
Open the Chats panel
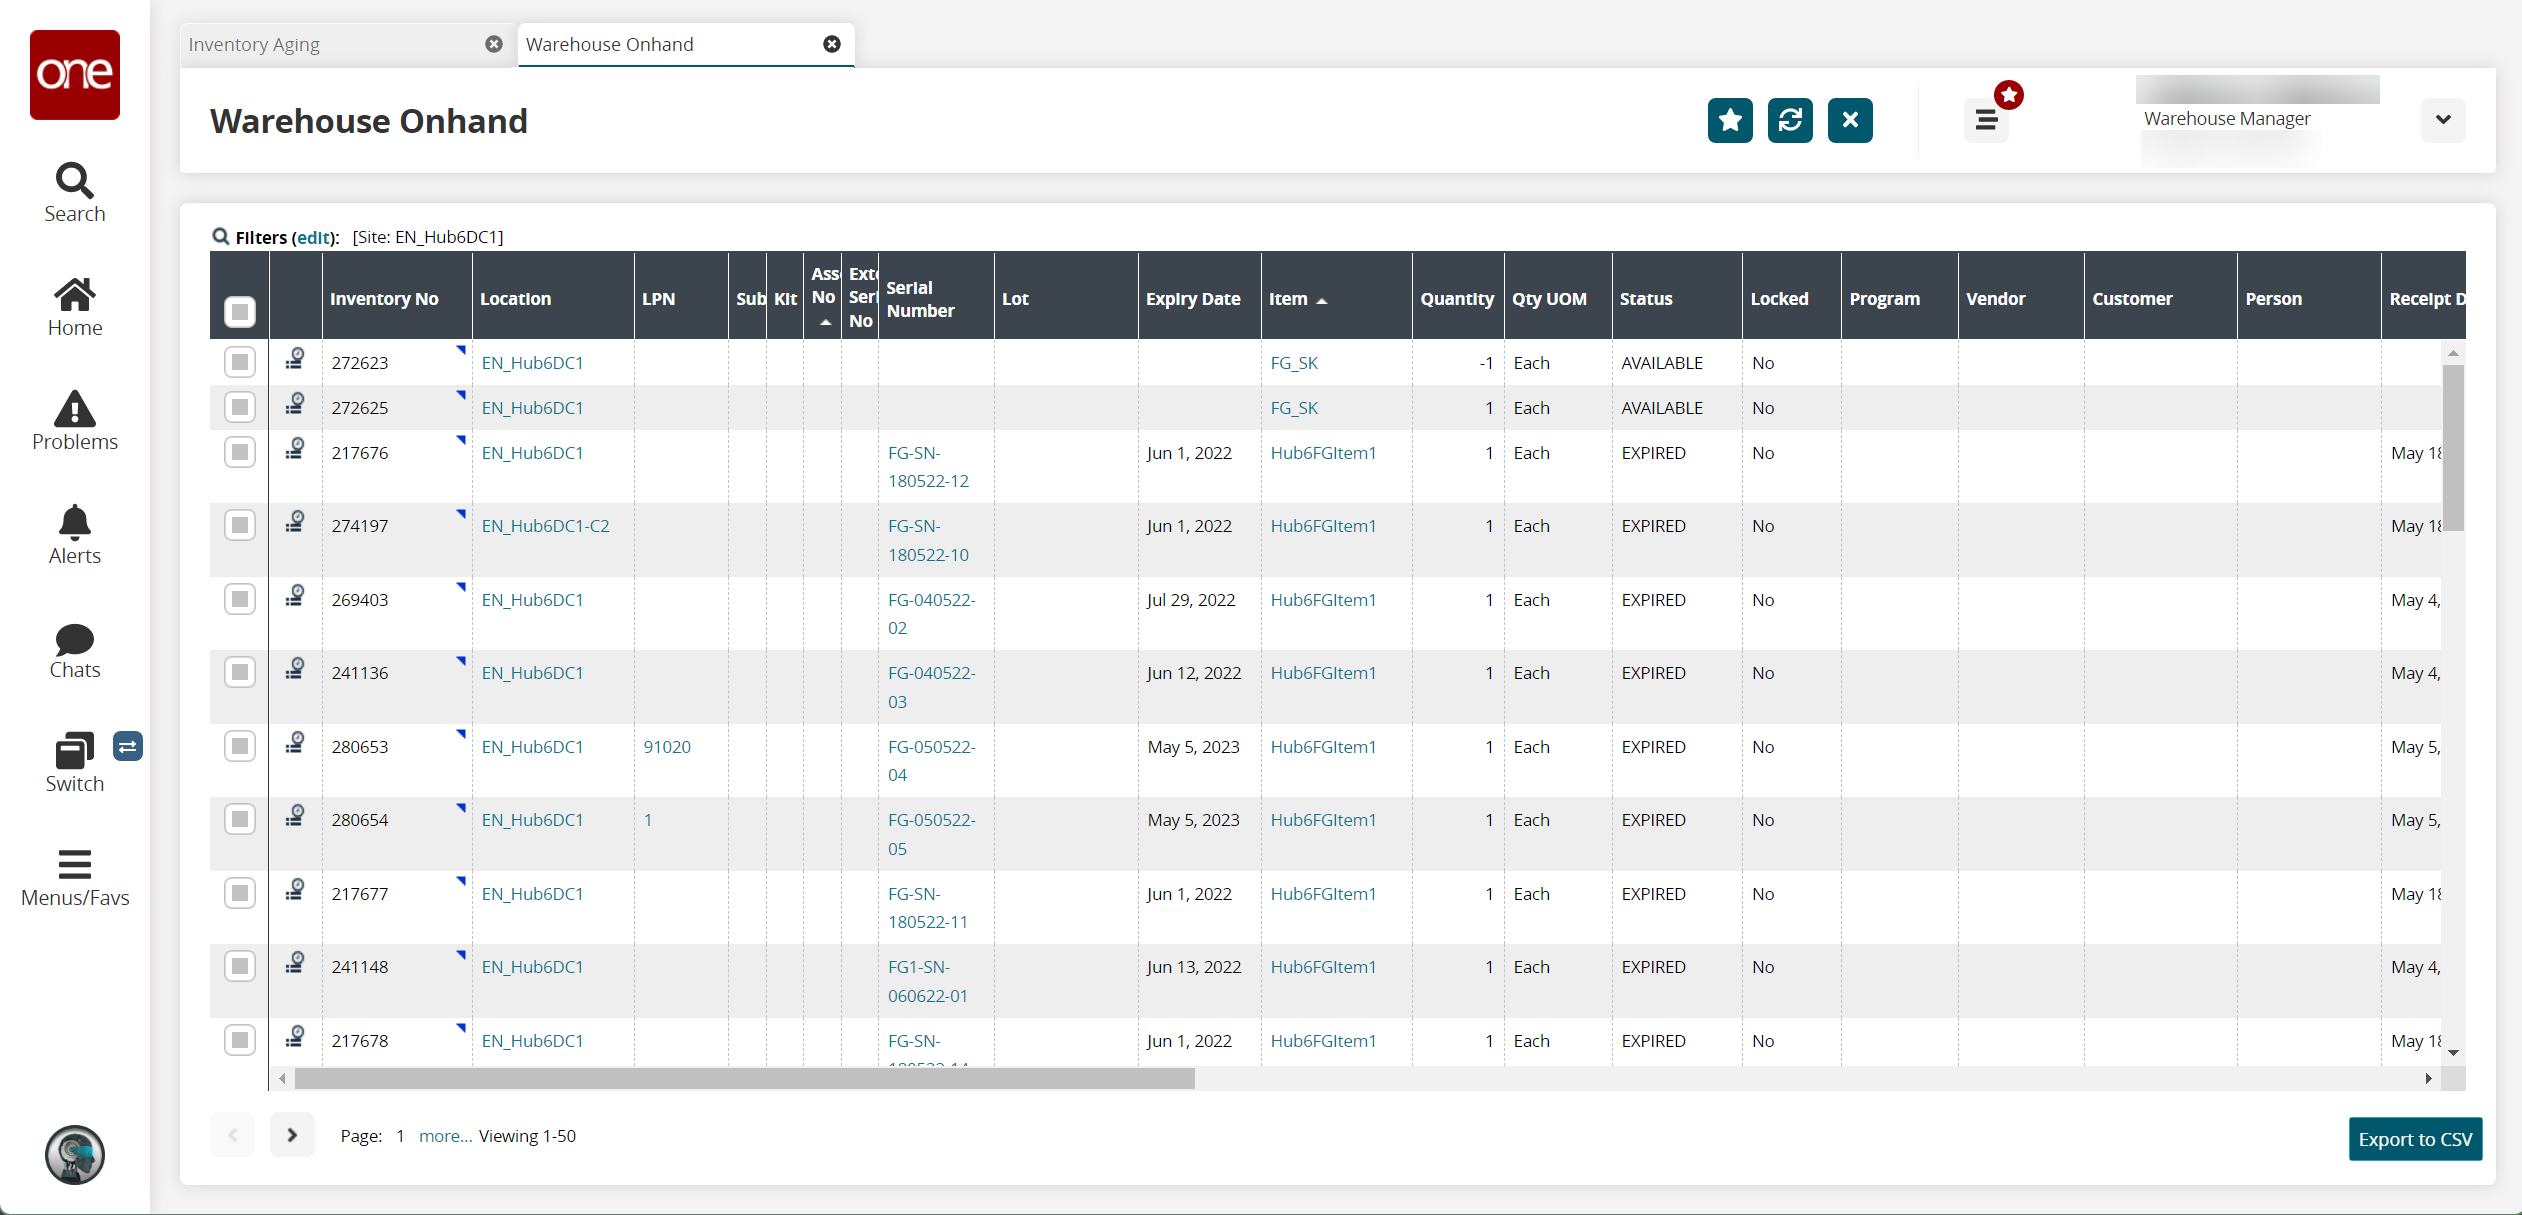(75, 650)
